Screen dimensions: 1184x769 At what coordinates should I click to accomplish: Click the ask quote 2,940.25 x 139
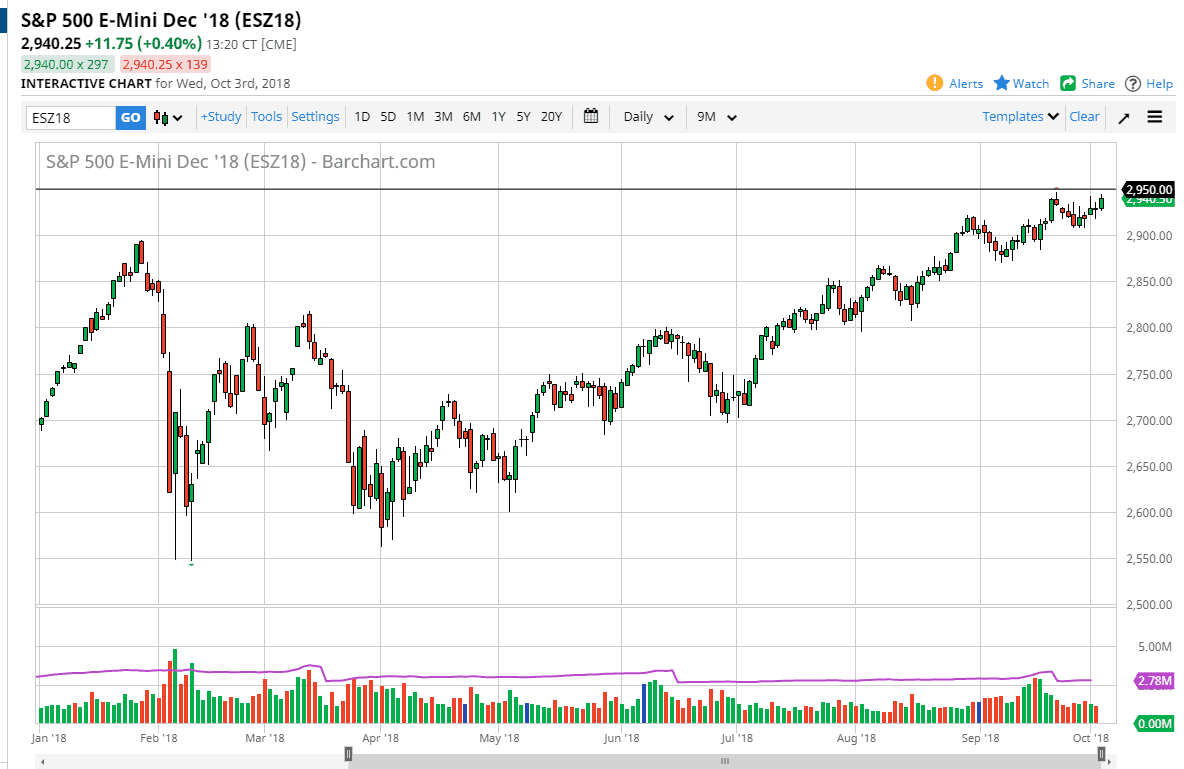(165, 65)
